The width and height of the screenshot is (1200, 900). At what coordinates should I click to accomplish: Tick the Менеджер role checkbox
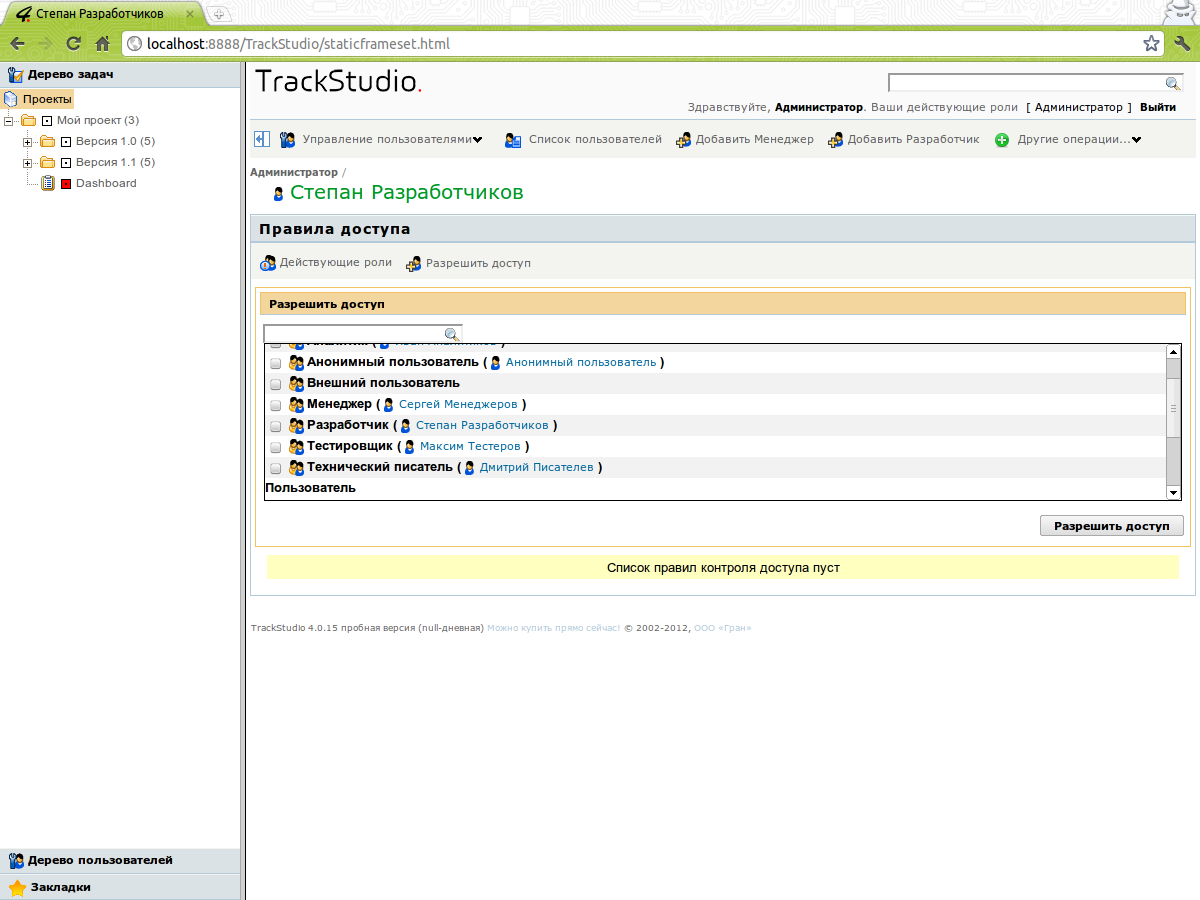(276, 405)
